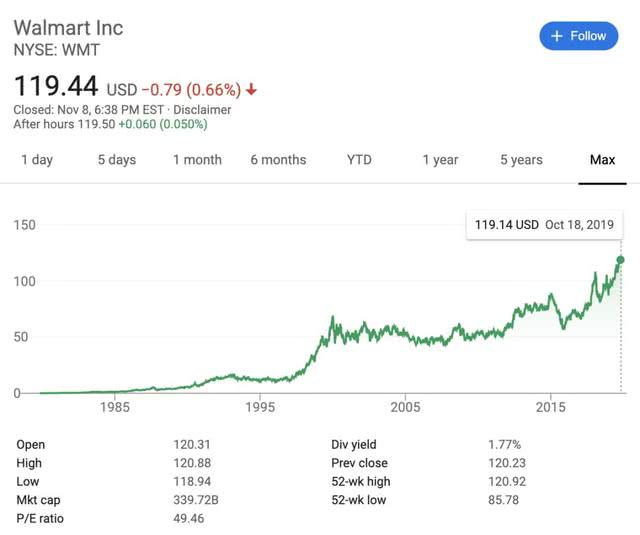Choose the 5 years tab
640x535 pixels.
[x=521, y=160]
